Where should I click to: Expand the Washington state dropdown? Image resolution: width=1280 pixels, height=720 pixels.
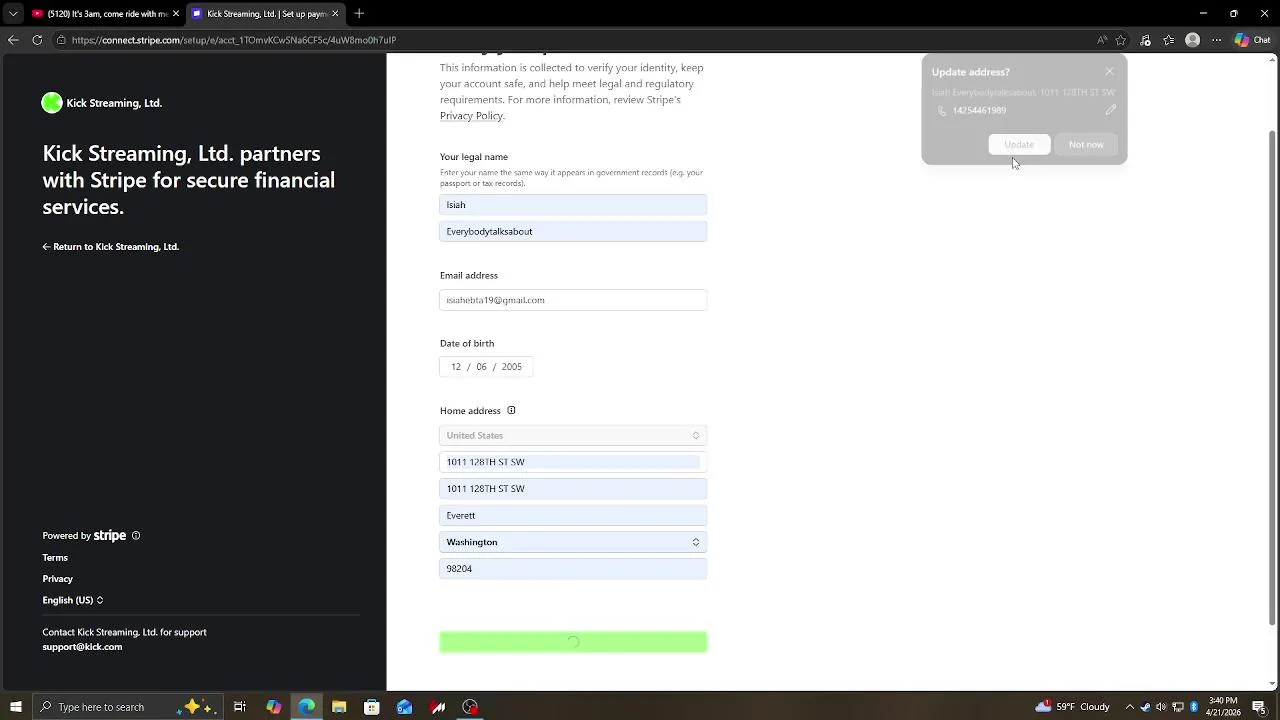click(573, 542)
